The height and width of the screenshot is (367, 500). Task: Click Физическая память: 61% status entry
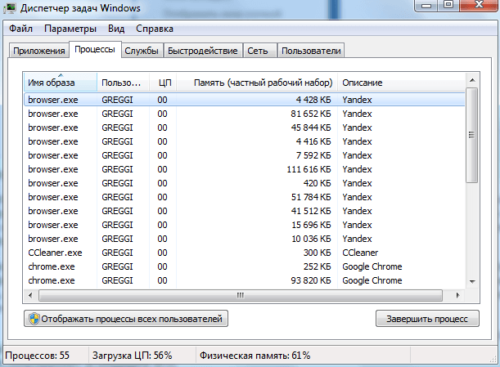coord(255,355)
